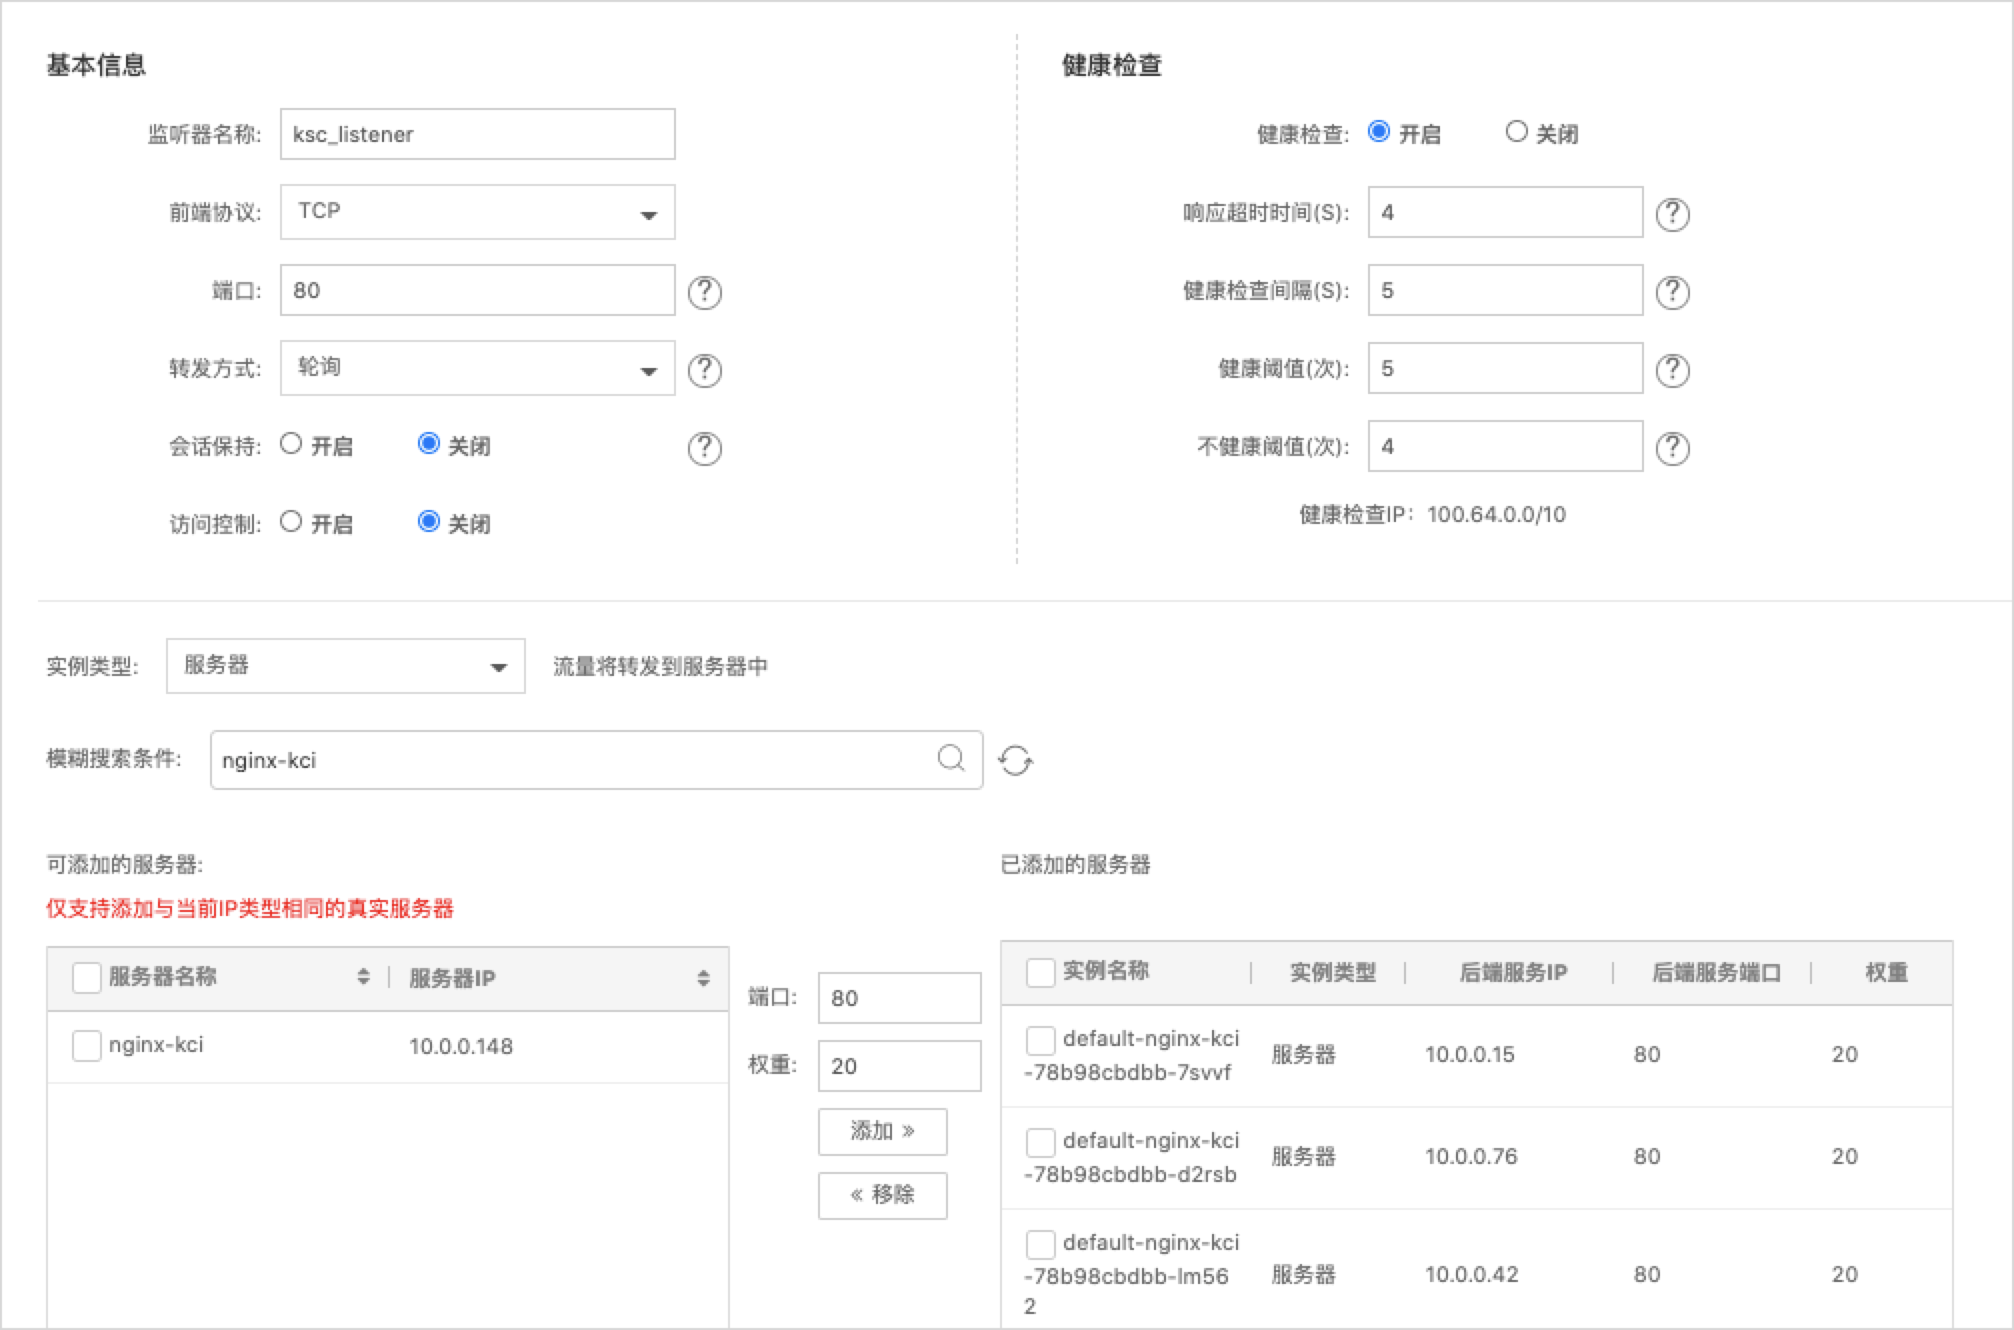Open the 前端协议 TCP dropdown
2014x1330 pixels.
[477, 212]
